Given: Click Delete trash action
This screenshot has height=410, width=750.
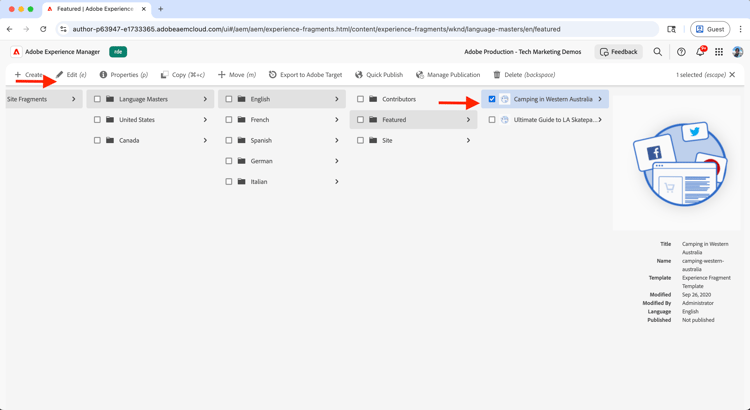Looking at the screenshot, I should [524, 75].
